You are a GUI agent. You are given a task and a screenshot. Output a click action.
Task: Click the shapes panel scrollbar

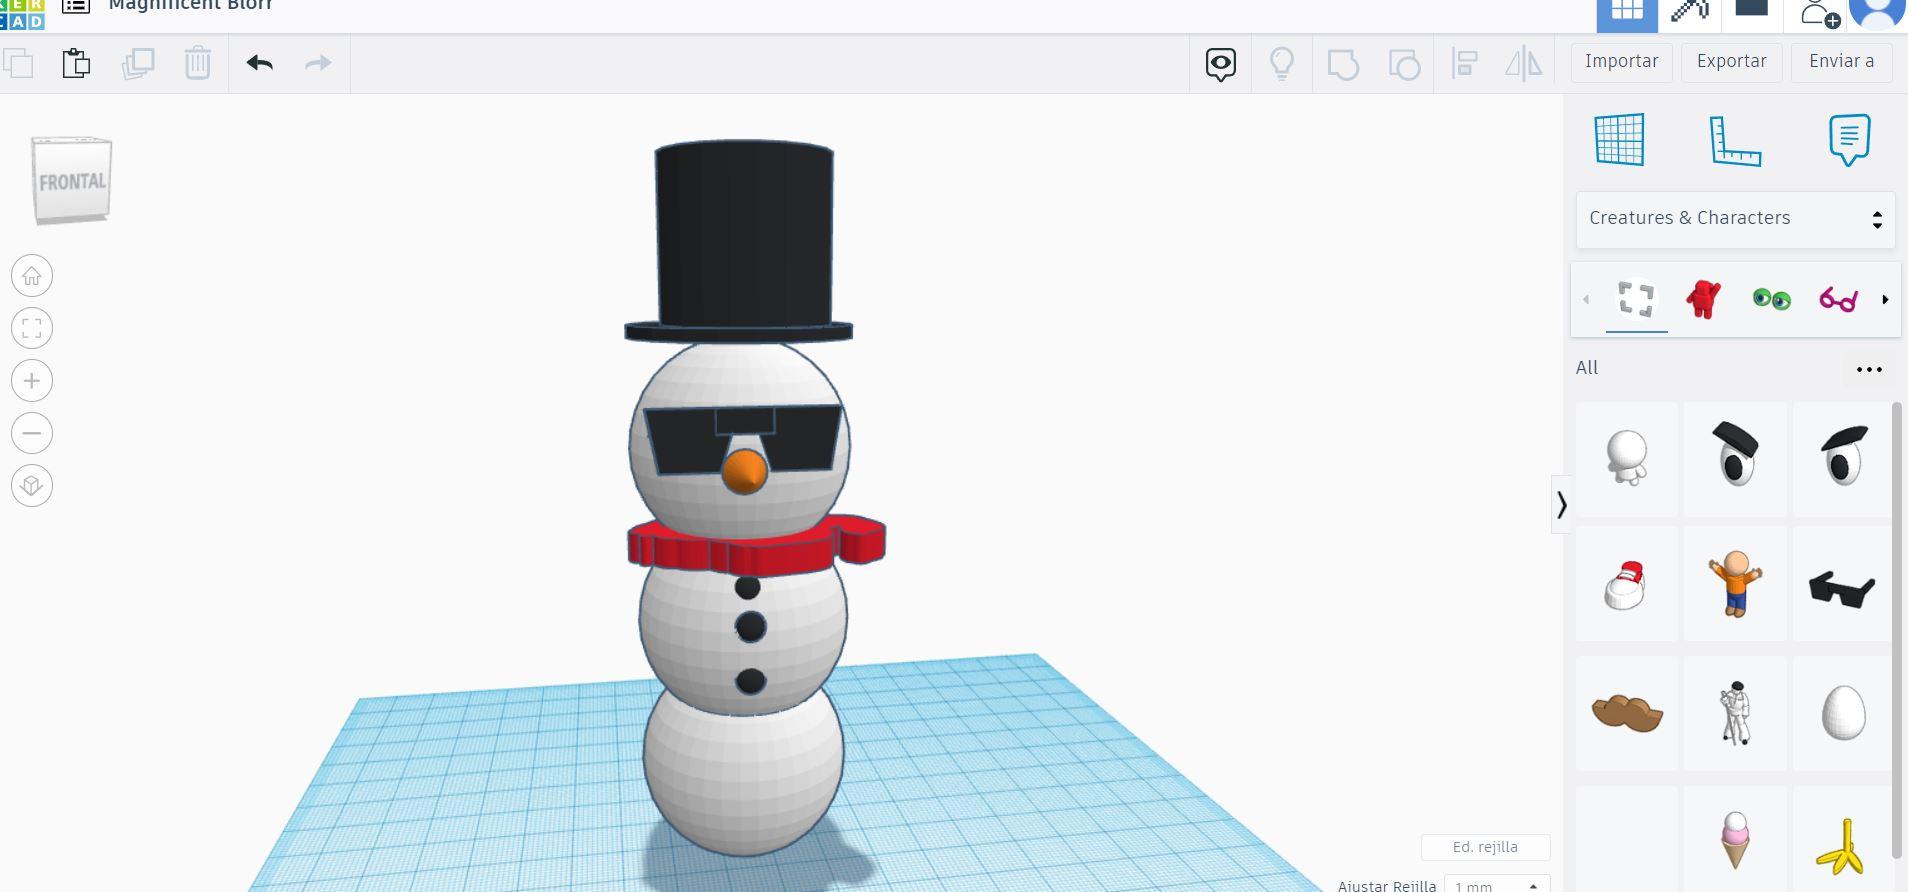1898,630
